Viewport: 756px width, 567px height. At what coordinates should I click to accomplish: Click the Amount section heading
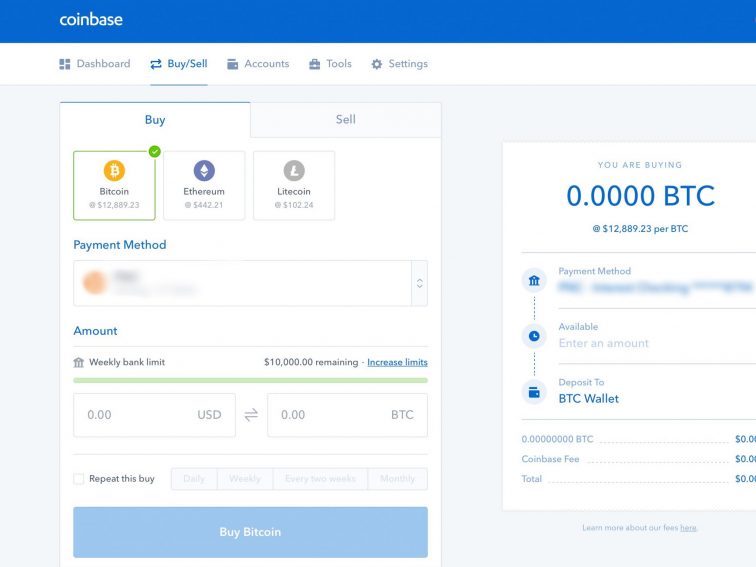(95, 331)
